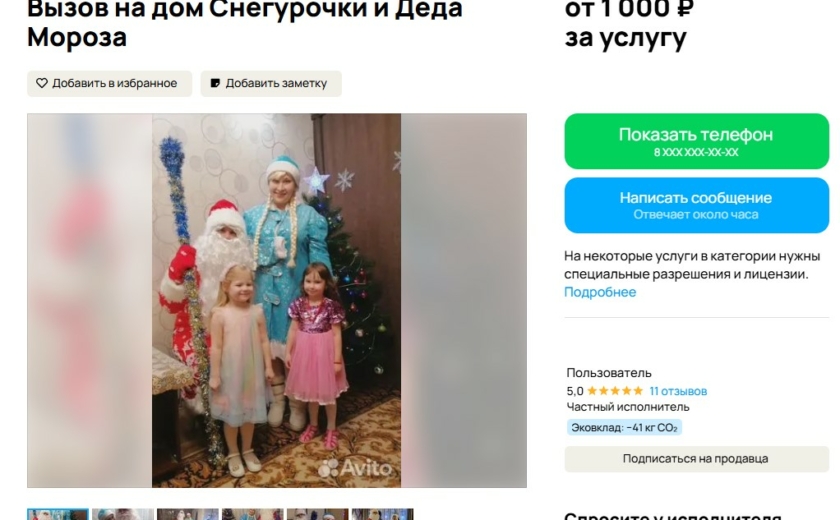The height and width of the screenshot is (520, 840).
Task: Select the second gallery thumbnail
Action: tap(123, 515)
